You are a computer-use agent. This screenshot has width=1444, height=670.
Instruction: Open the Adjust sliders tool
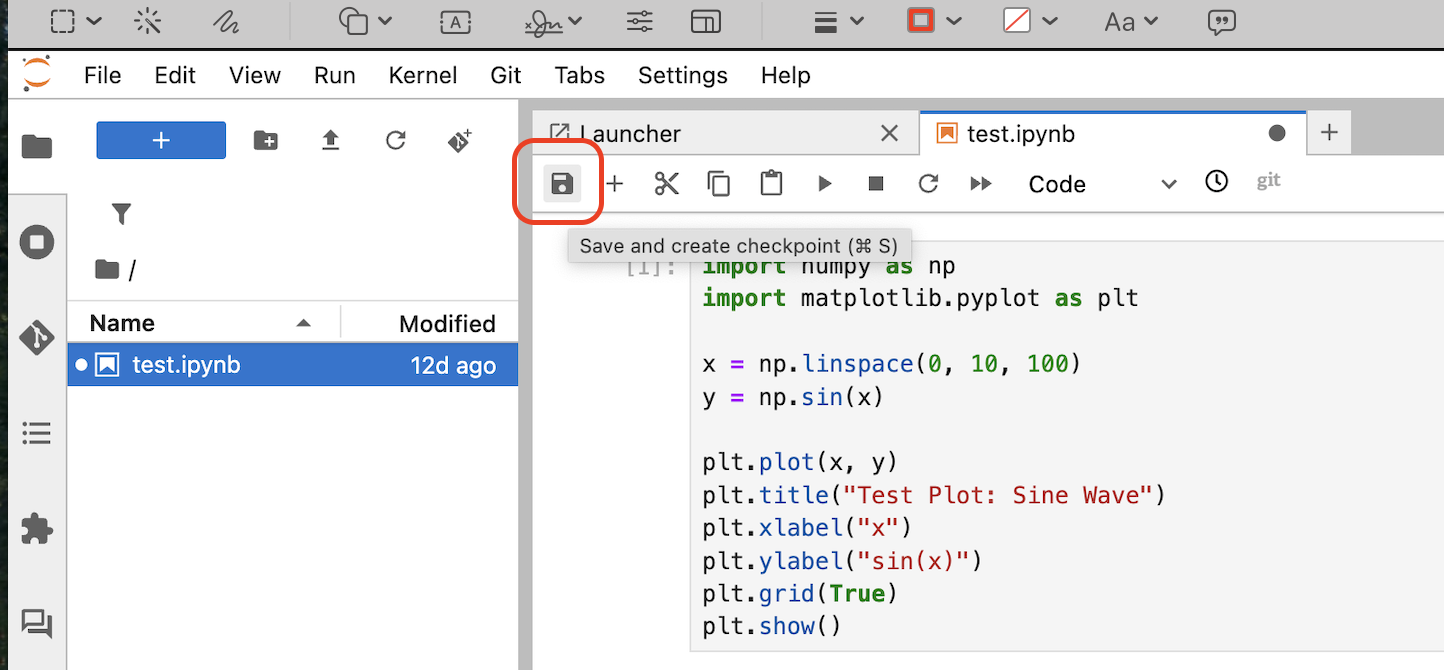[639, 21]
